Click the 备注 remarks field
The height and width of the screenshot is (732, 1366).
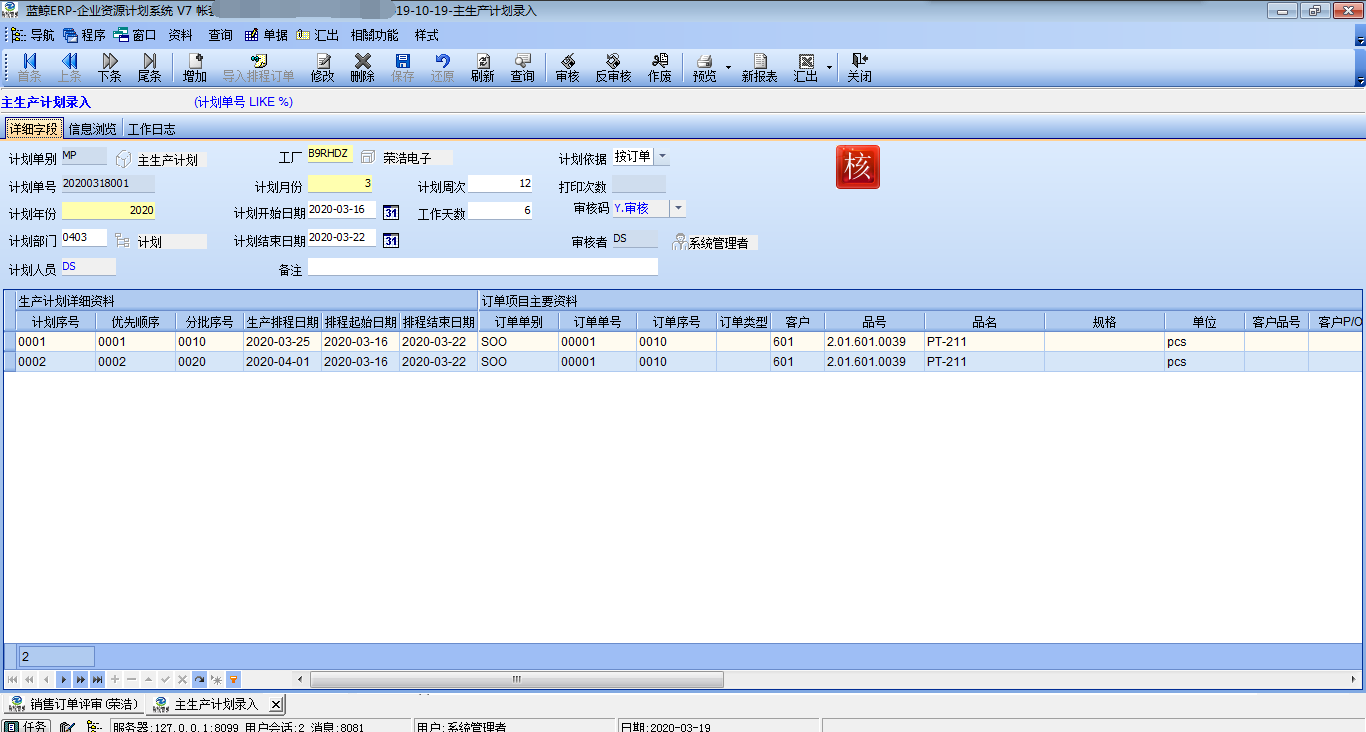point(483,267)
